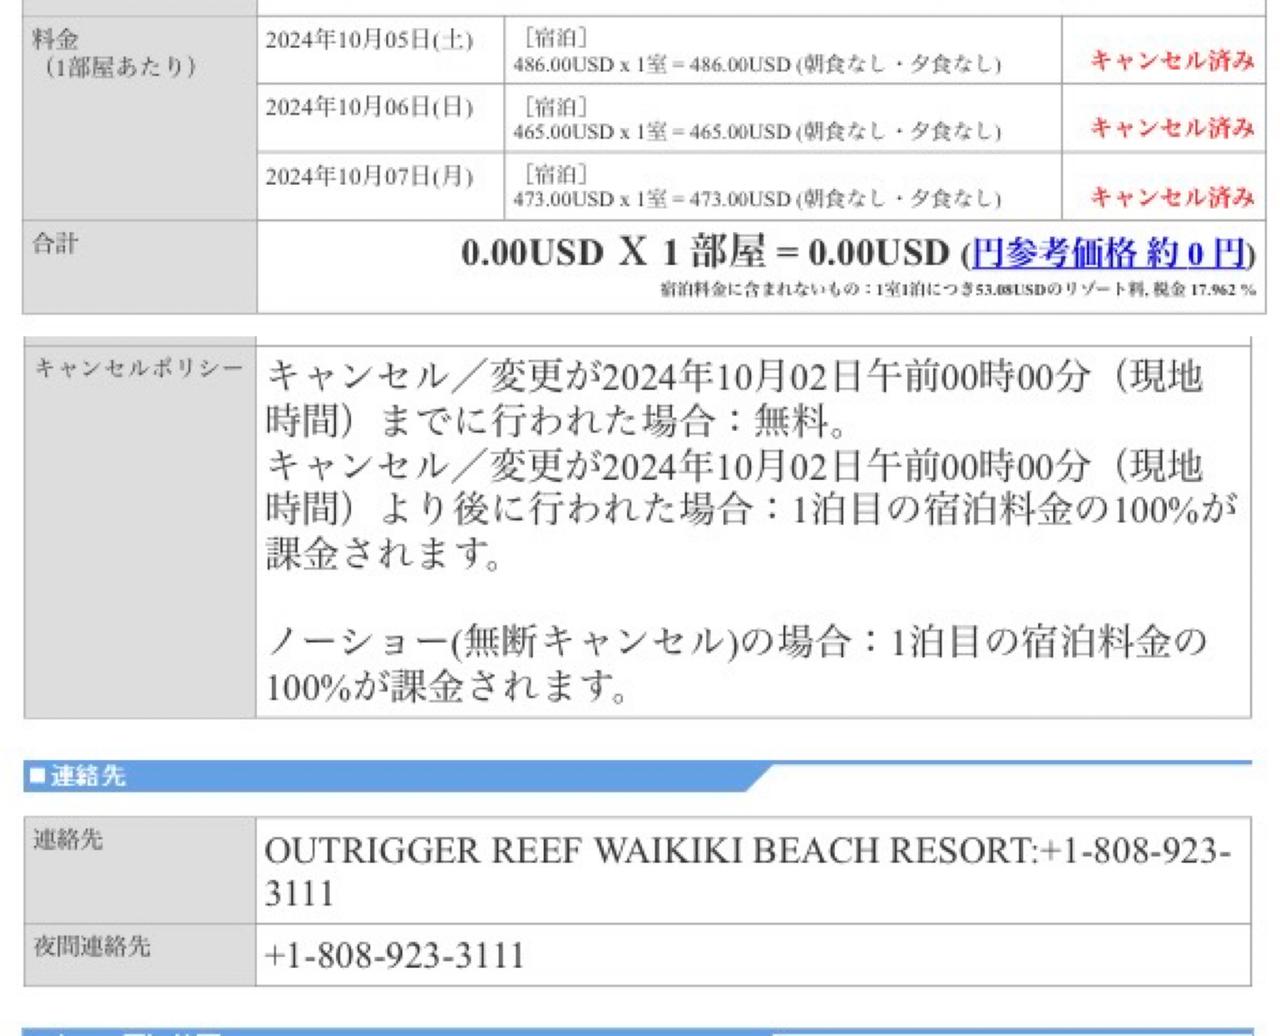Screen dimensions: 1280x1036
Task: Click the ■連絡先 section header
Action: click(78, 775)
